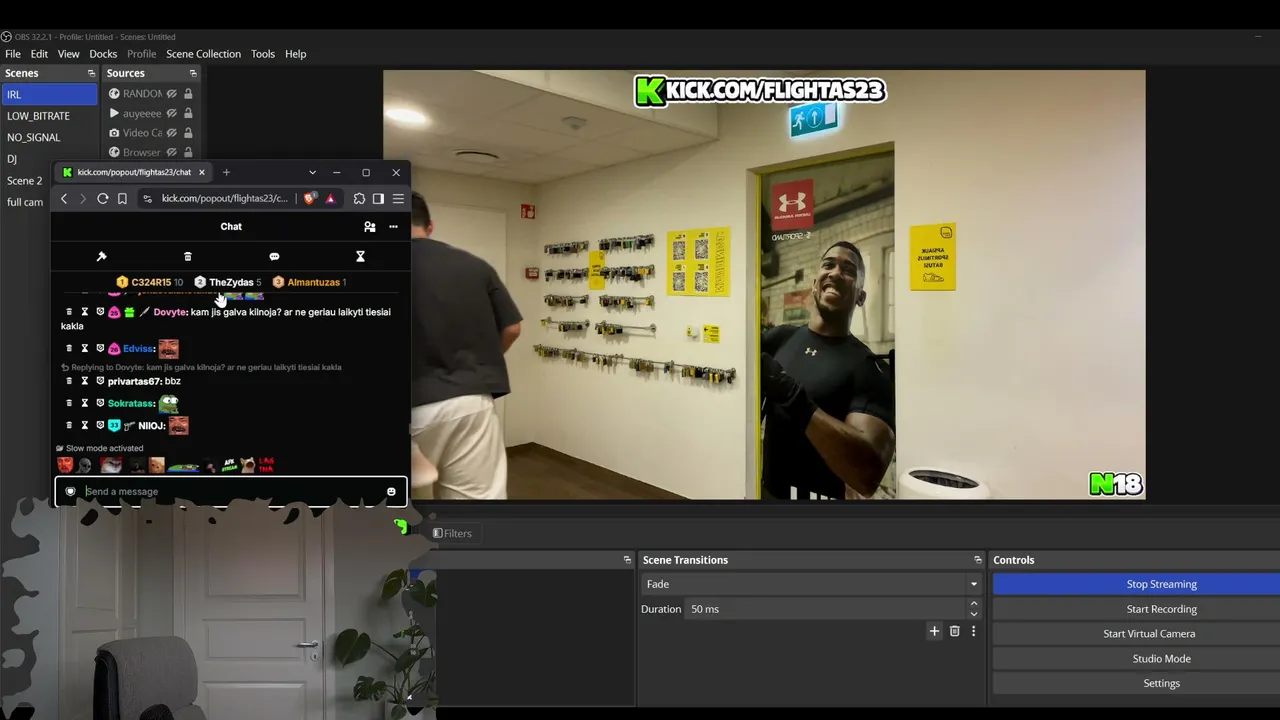Open the Scene Collection menu
This screenshot has height=720, width=1280.
point(203,54)
